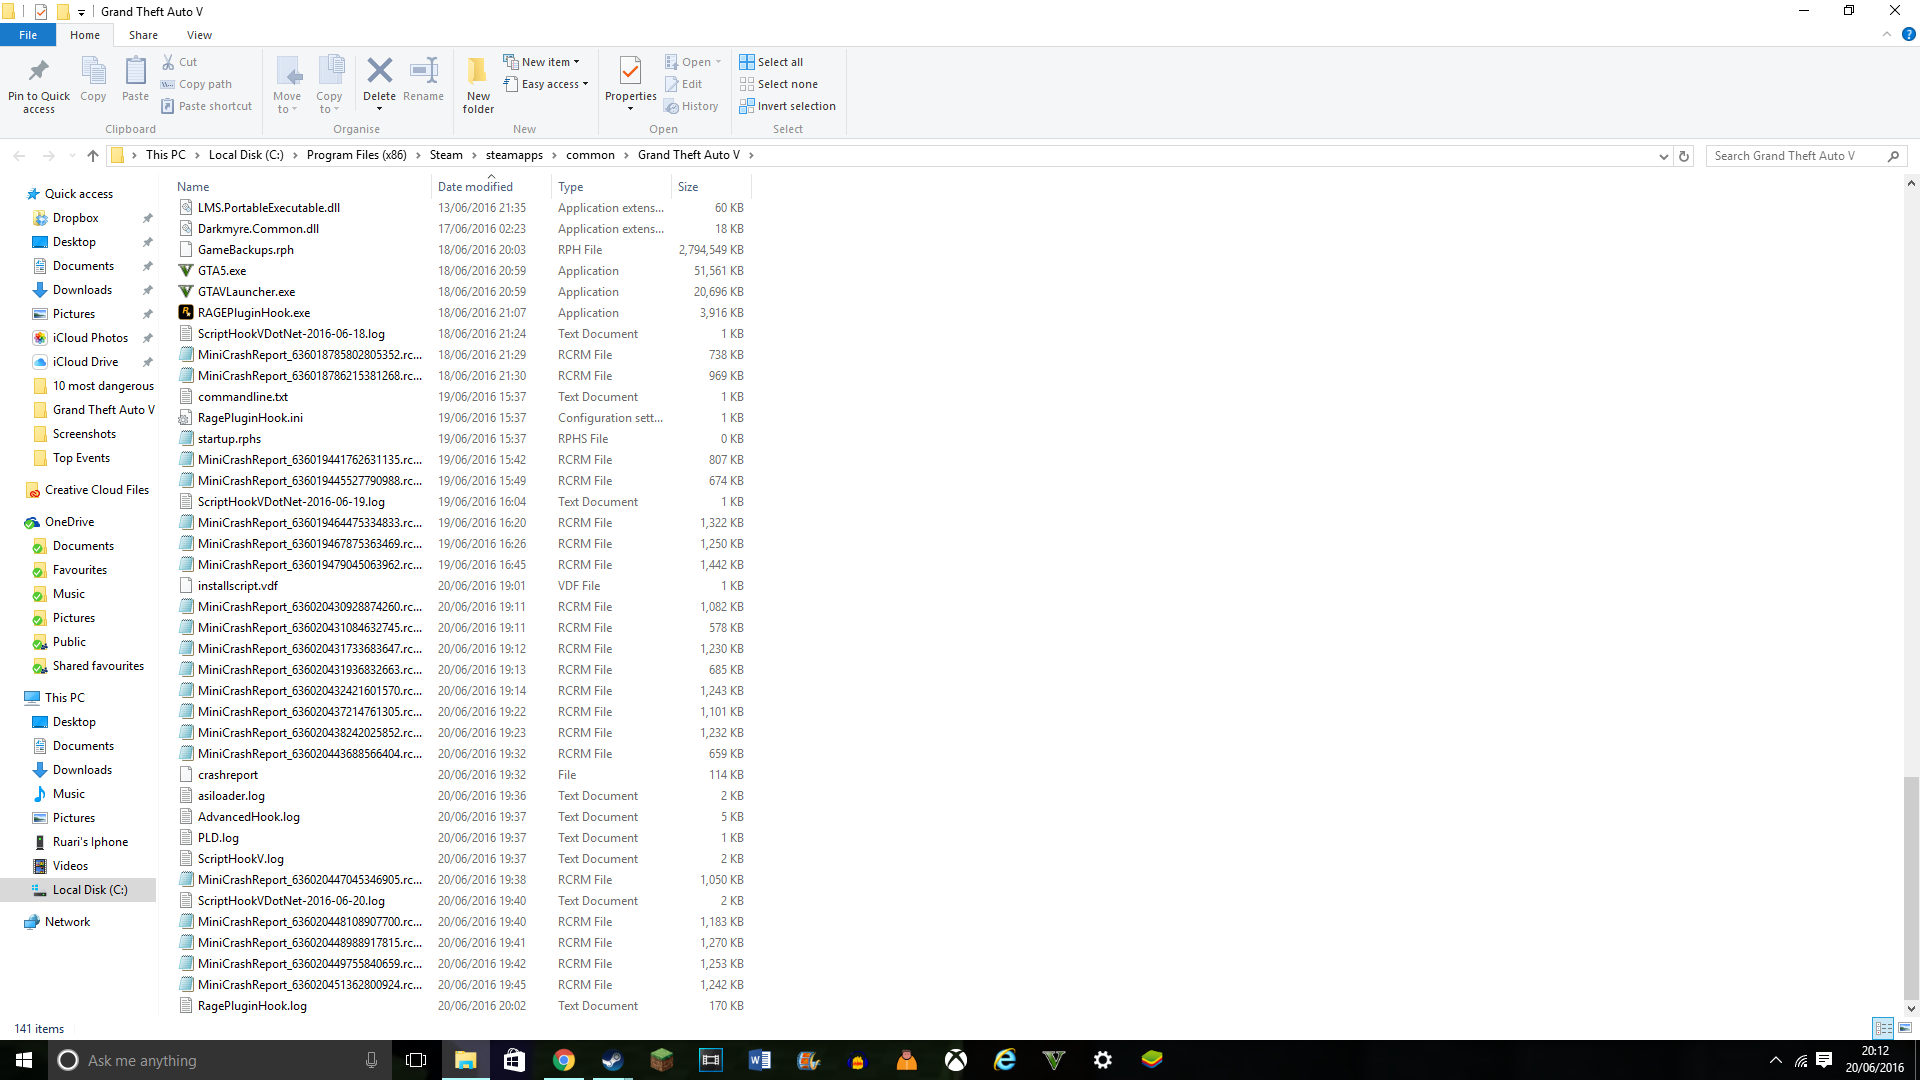Open the File menu
This screenshot has height=1080, width=1920.
28,35
